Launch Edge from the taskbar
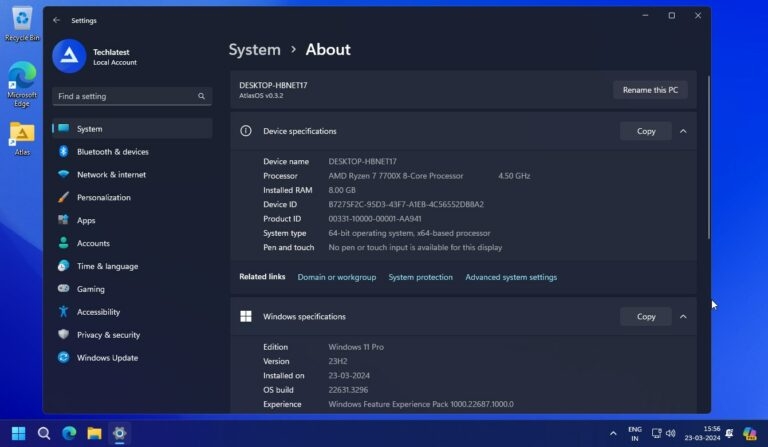Viewport: 768px width, 447px height. point(69,433)
